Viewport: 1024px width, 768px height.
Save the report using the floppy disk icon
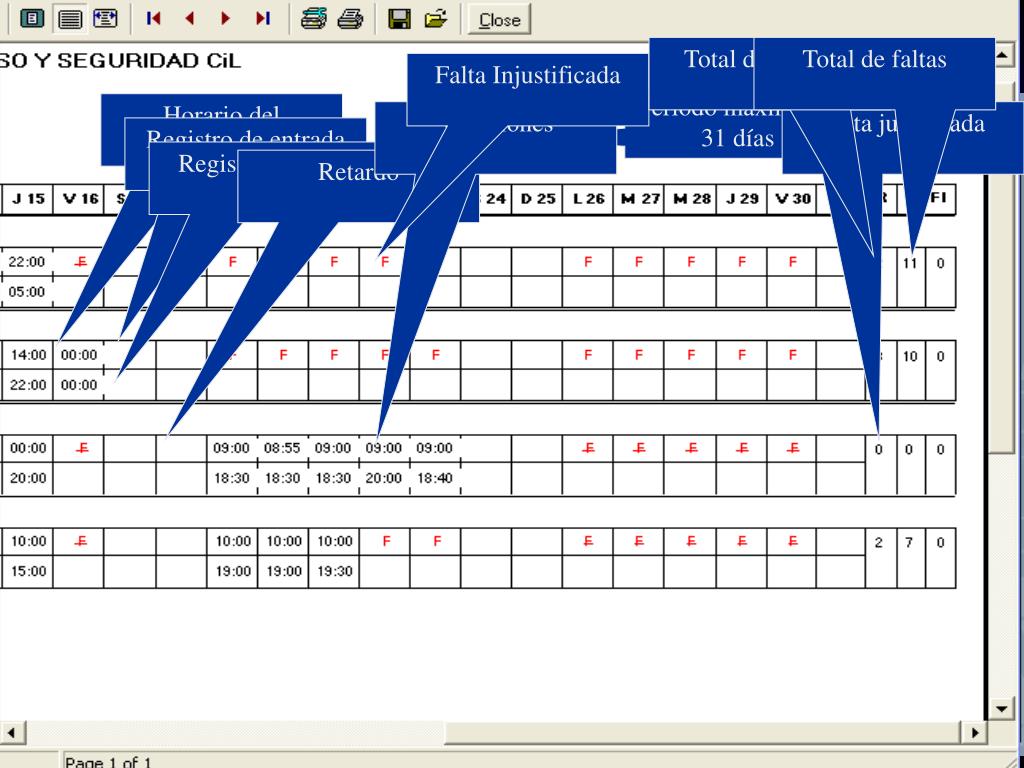pos(399,18)
